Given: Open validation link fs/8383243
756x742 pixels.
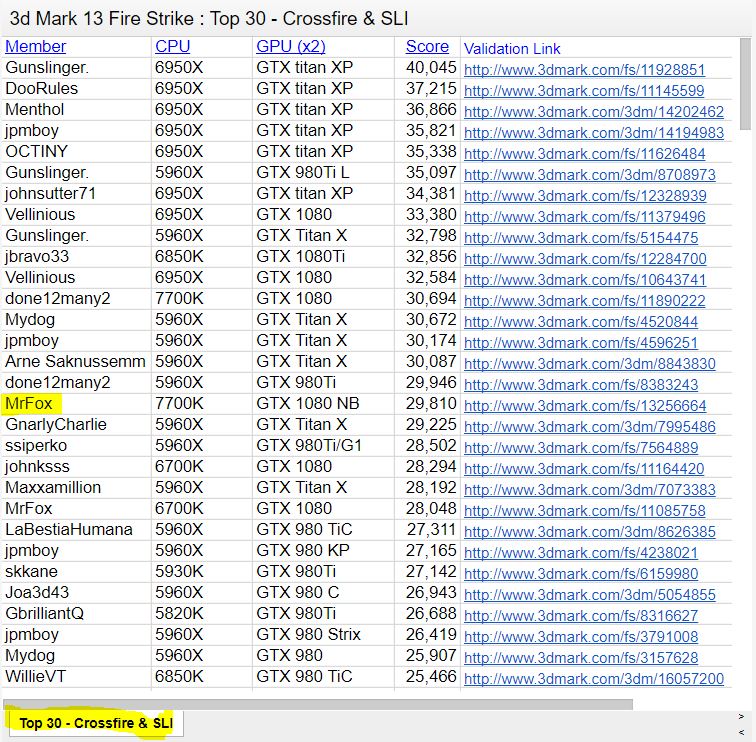Looking at the screenshot, I should click(580, 385).
